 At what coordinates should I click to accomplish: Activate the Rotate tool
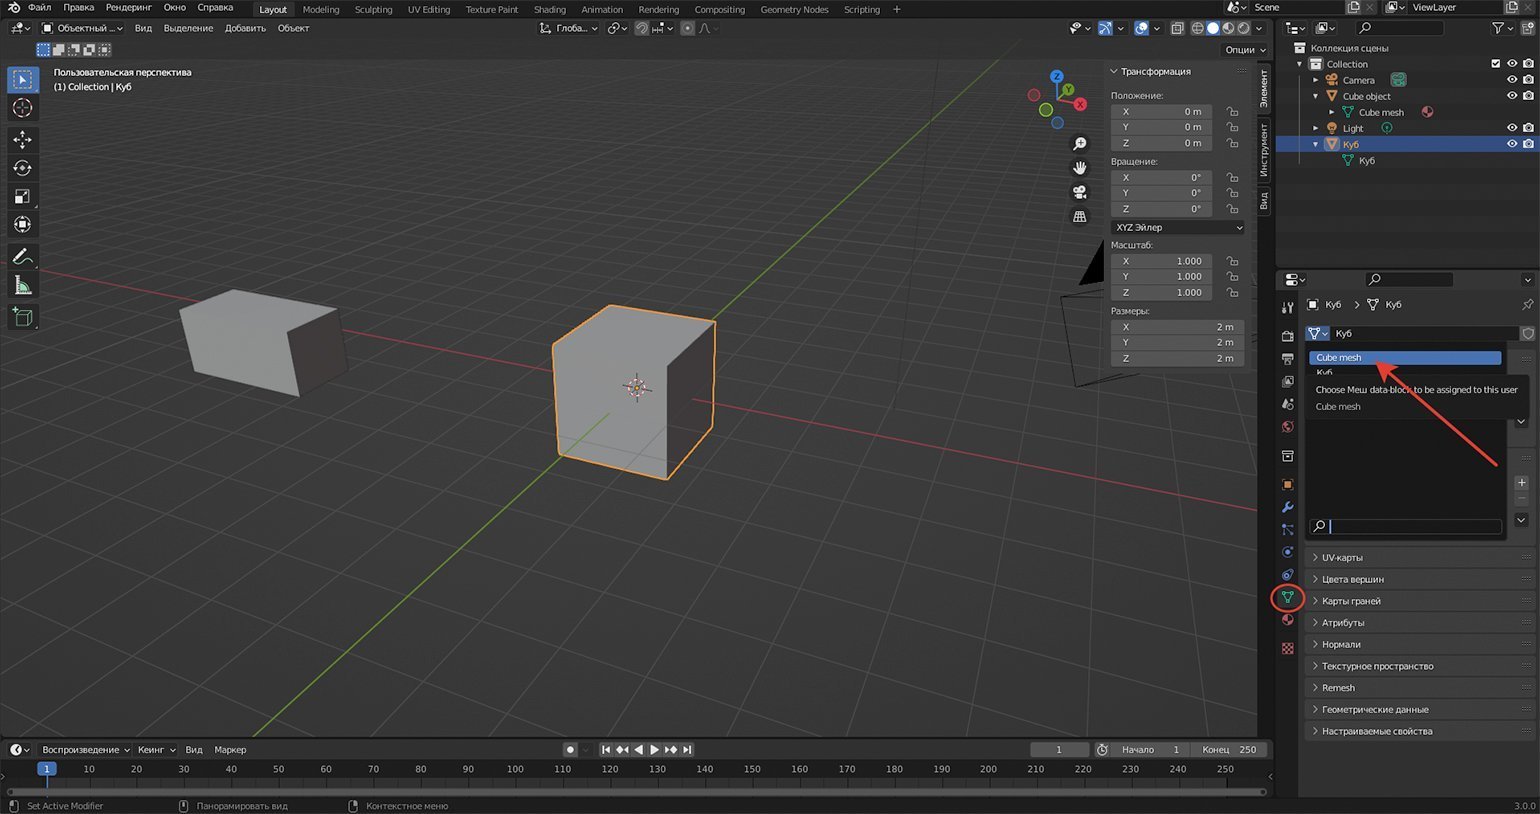[22, 168]
